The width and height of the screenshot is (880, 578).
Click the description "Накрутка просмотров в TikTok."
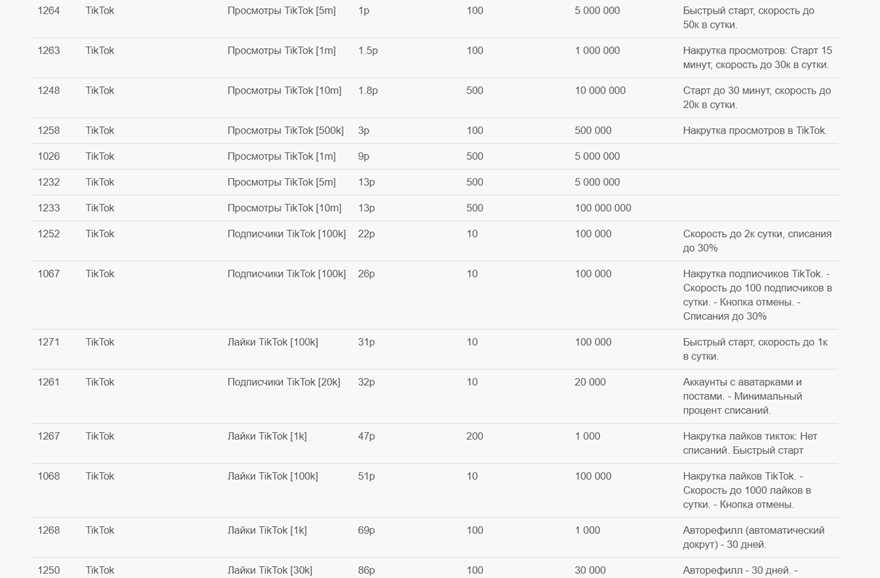tap(754, 131)
